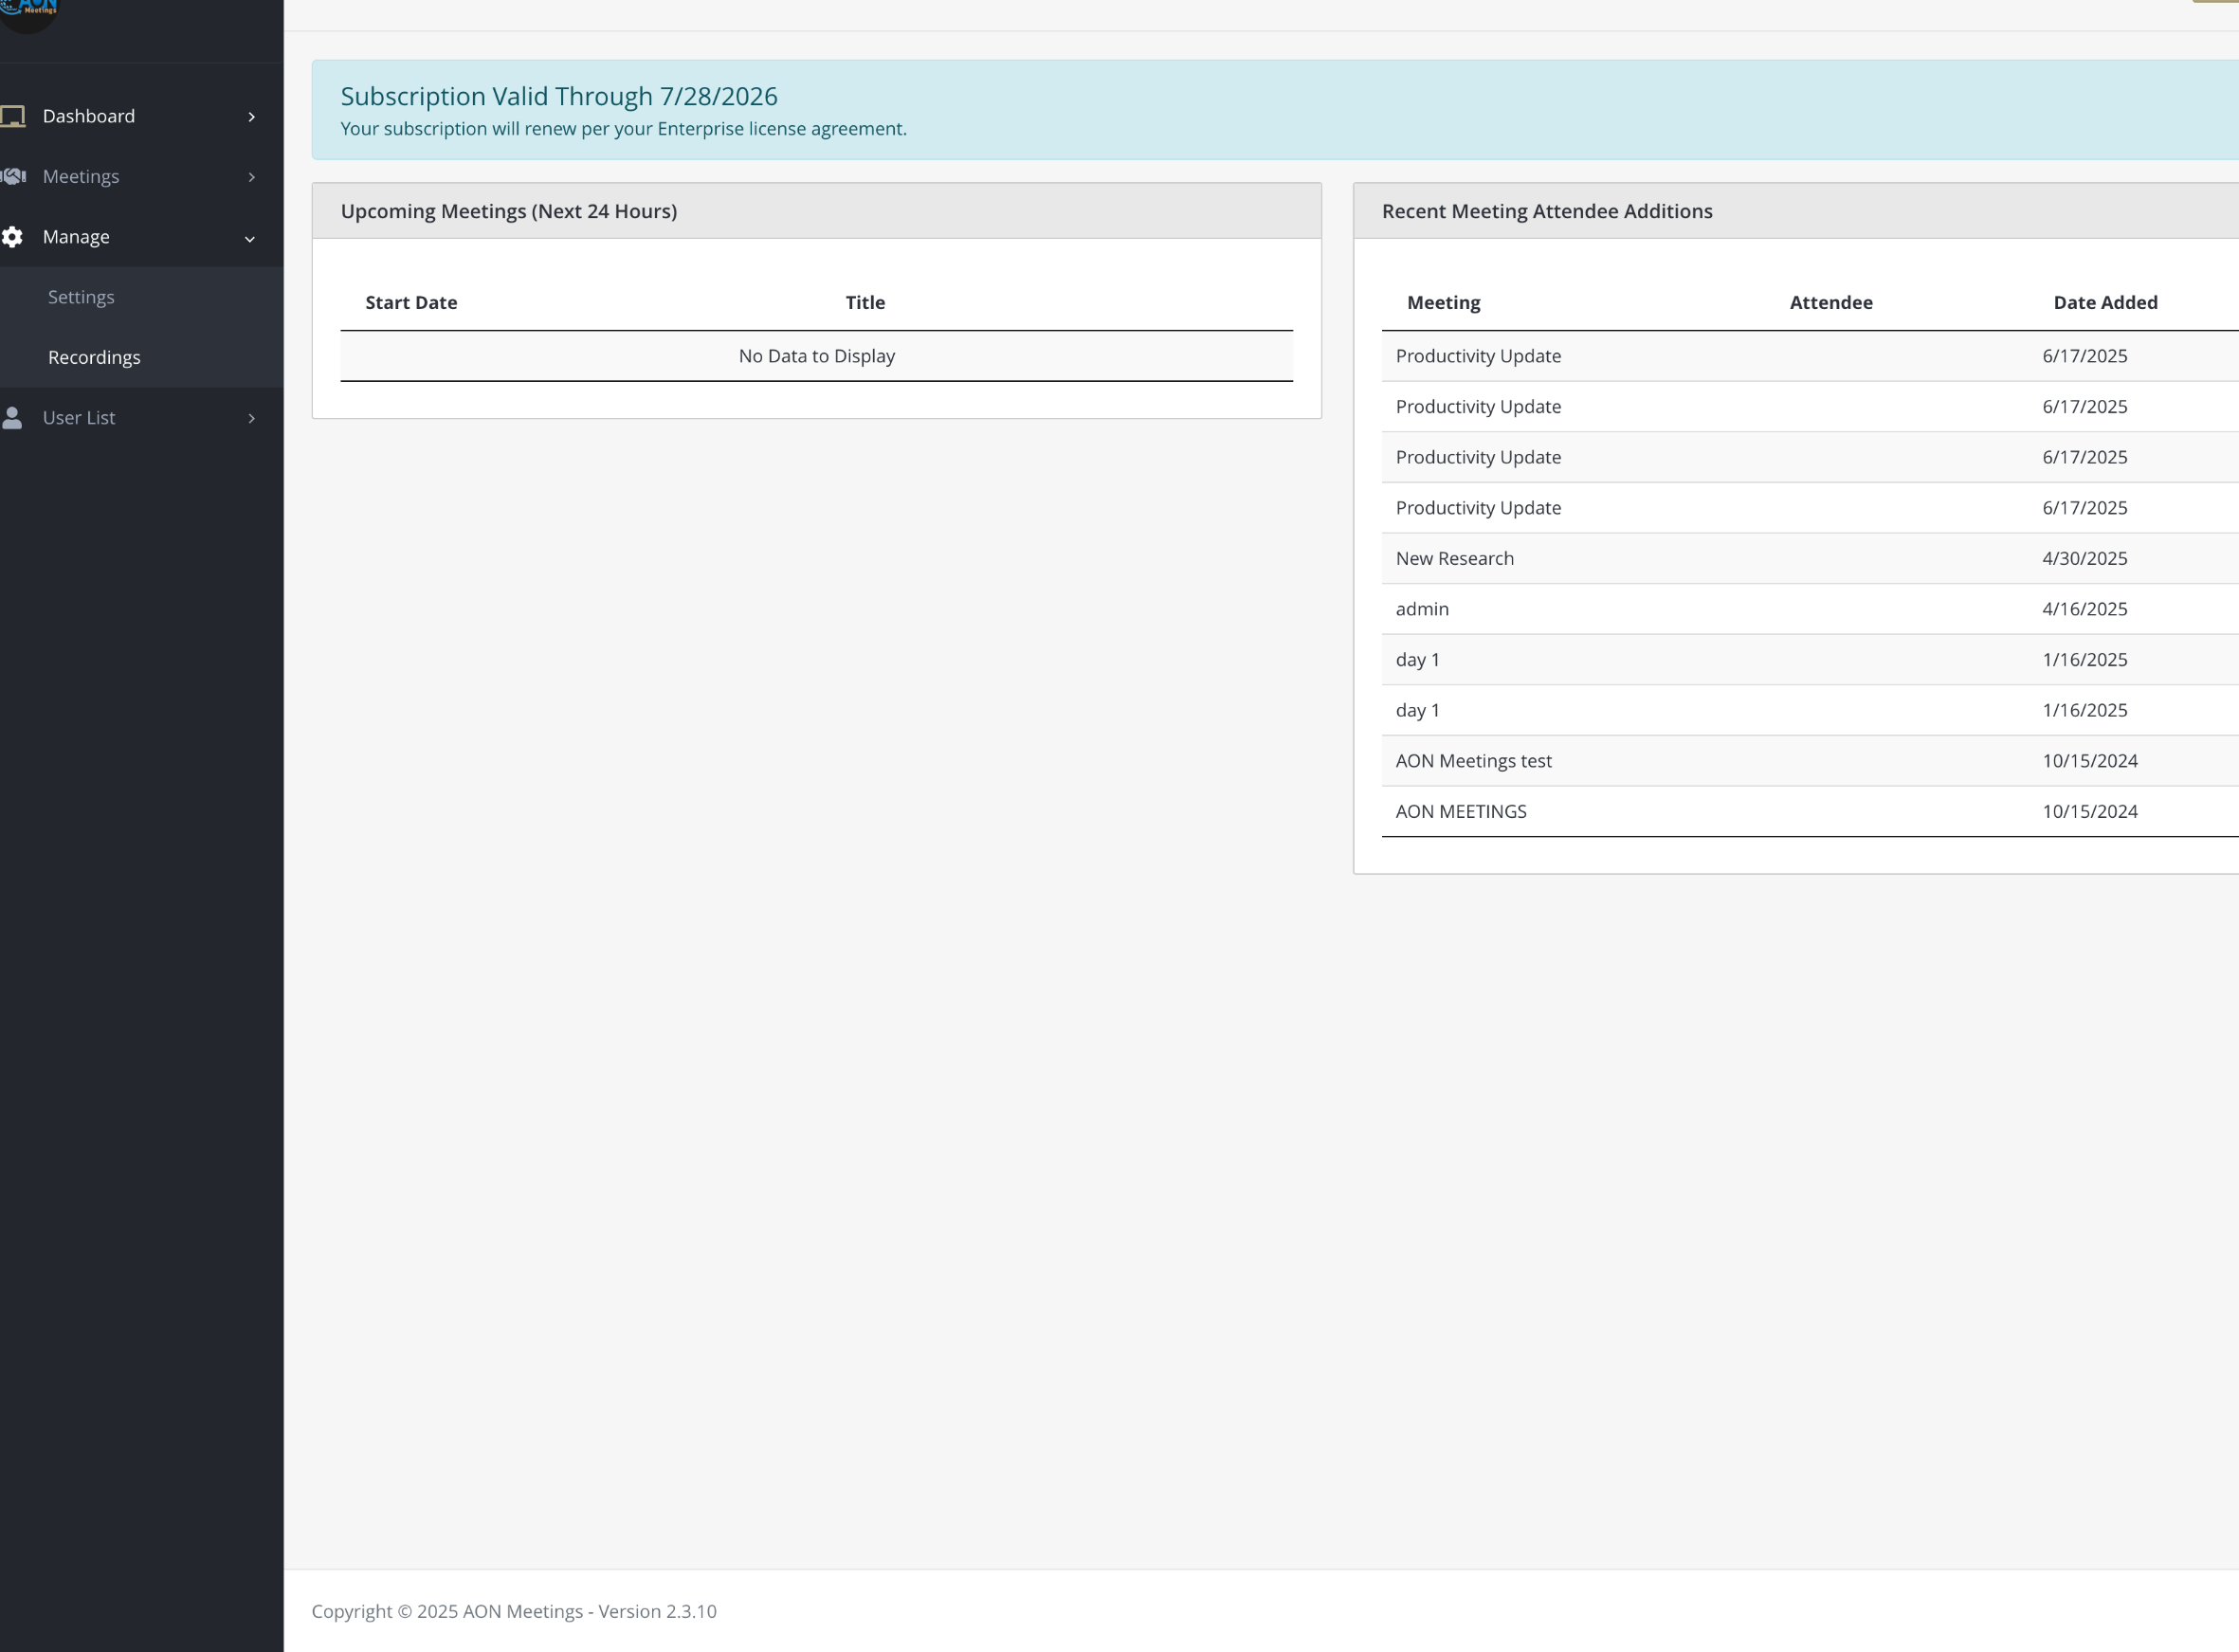2239x1652 pixels.
Task: Select the AON Meetings test row
Action: 1473,761
